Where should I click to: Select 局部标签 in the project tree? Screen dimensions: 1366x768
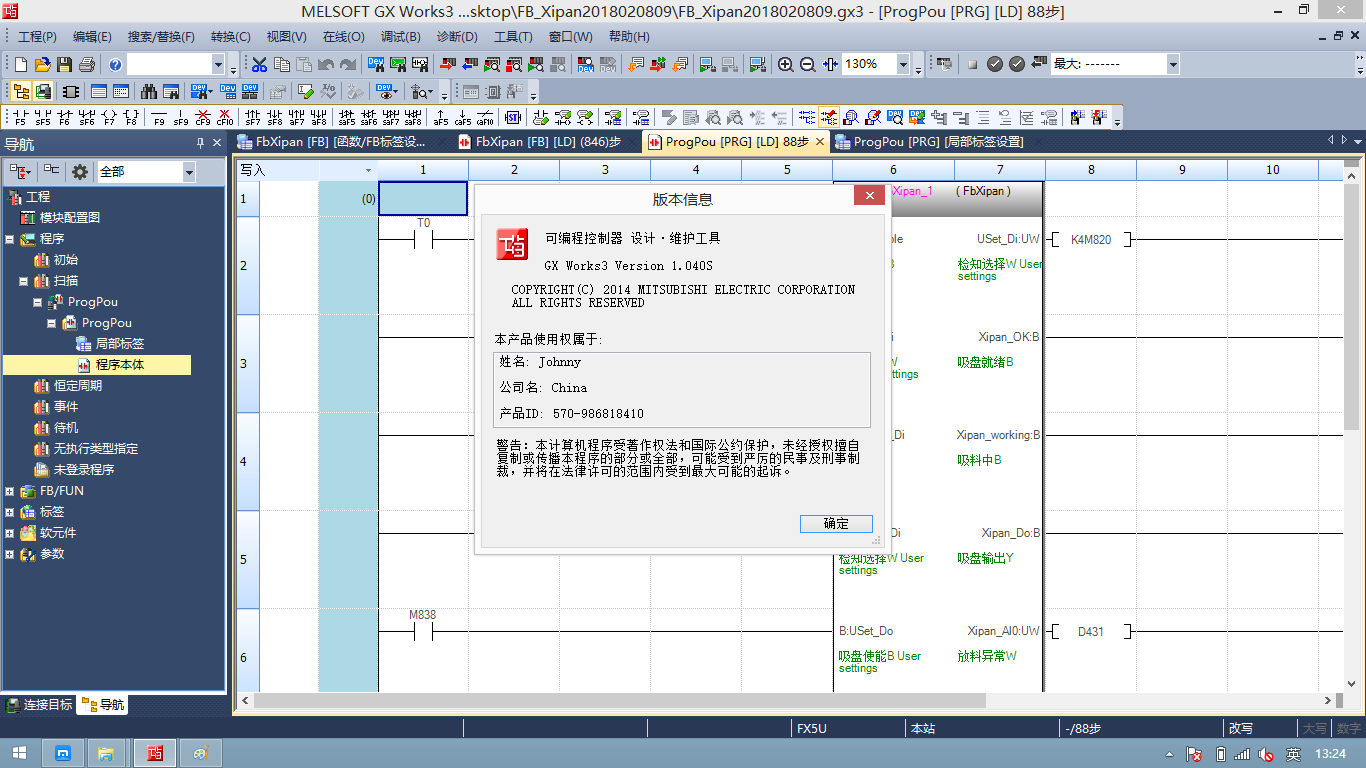[119, 344]
